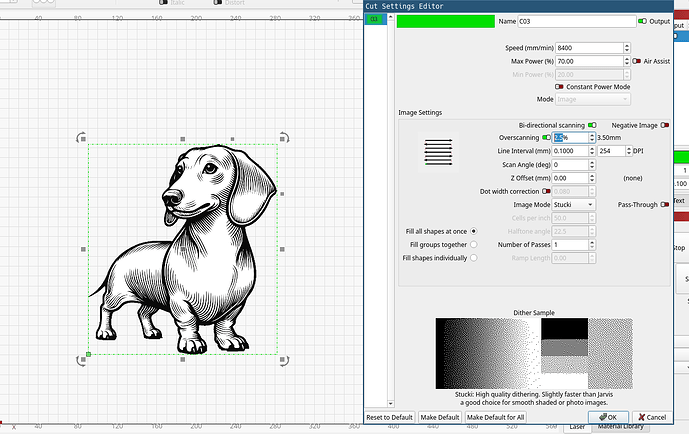Image resolution: width=689 pixels, height=434 pixels.
Task: Click the left-middle resize handle
Action: click(x=83, y=249)
